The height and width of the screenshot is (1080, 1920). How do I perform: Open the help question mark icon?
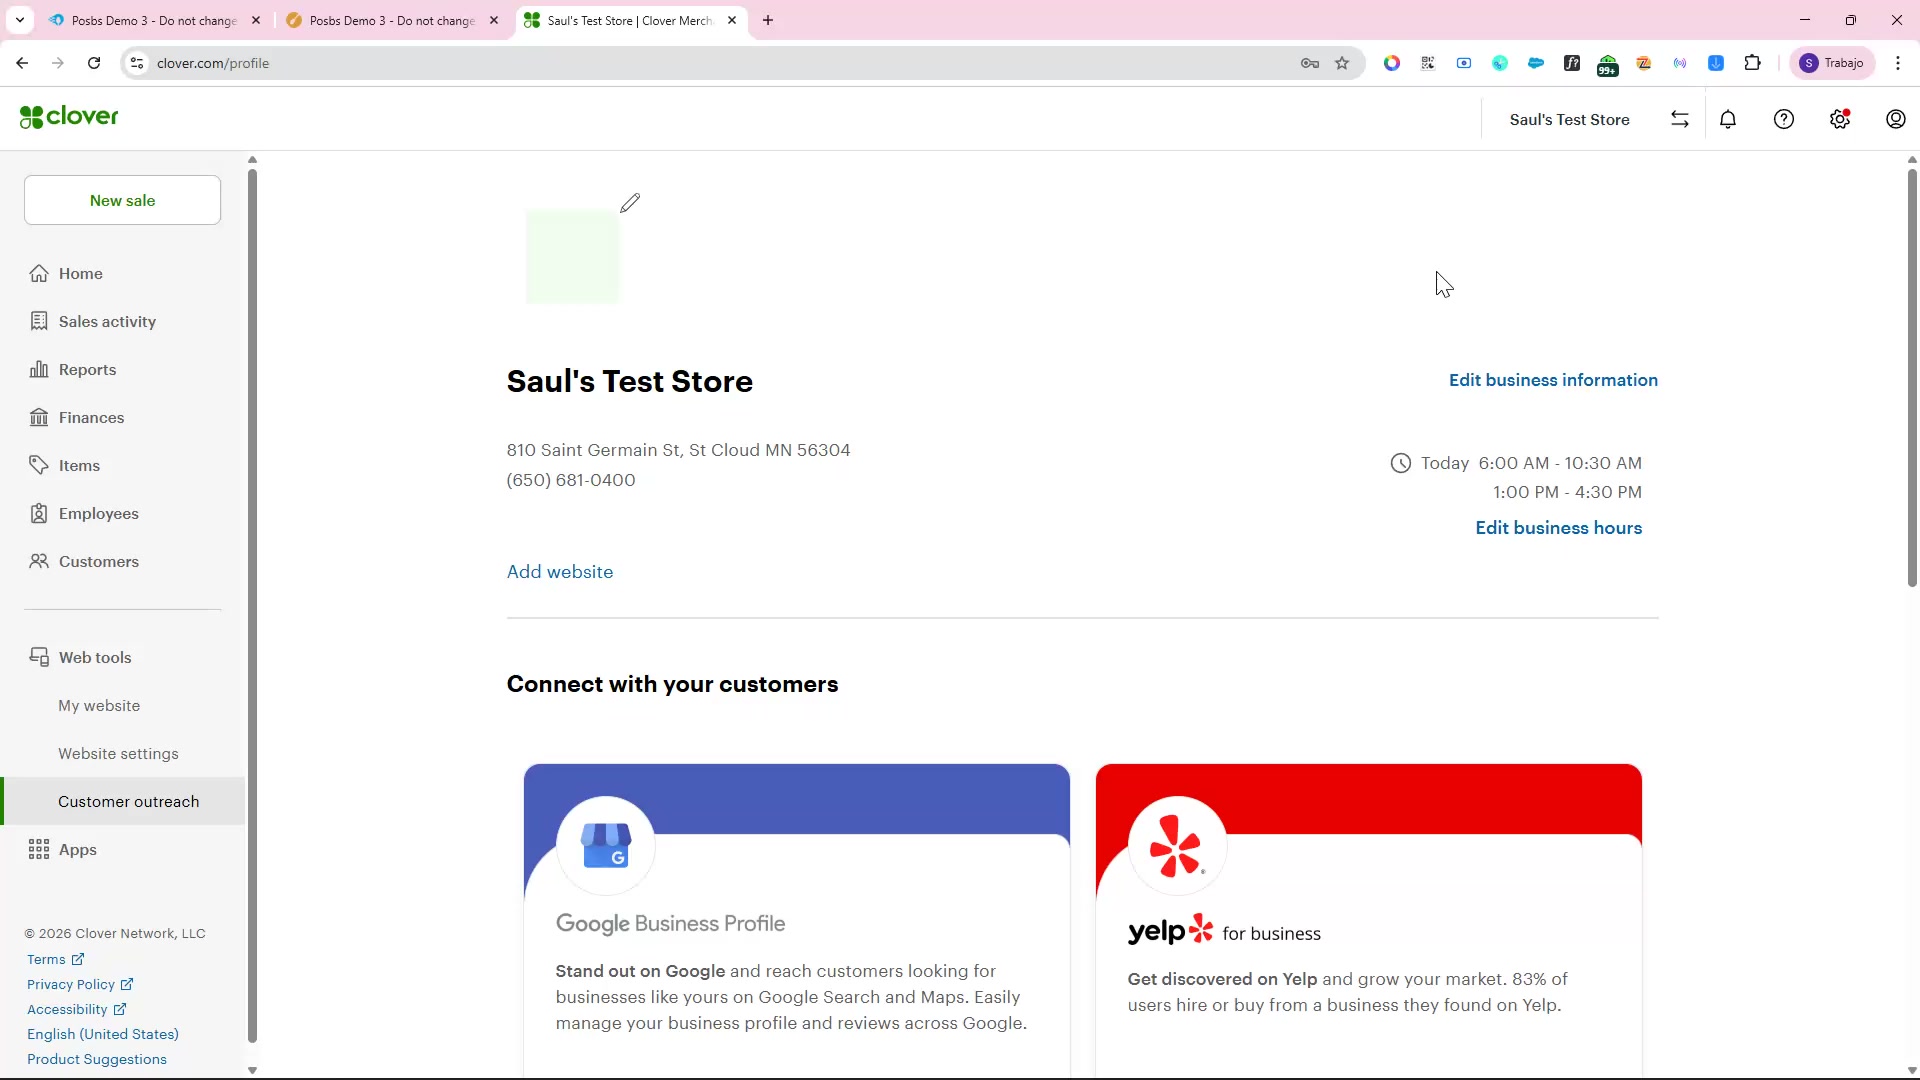click(x=1784, y=120)
